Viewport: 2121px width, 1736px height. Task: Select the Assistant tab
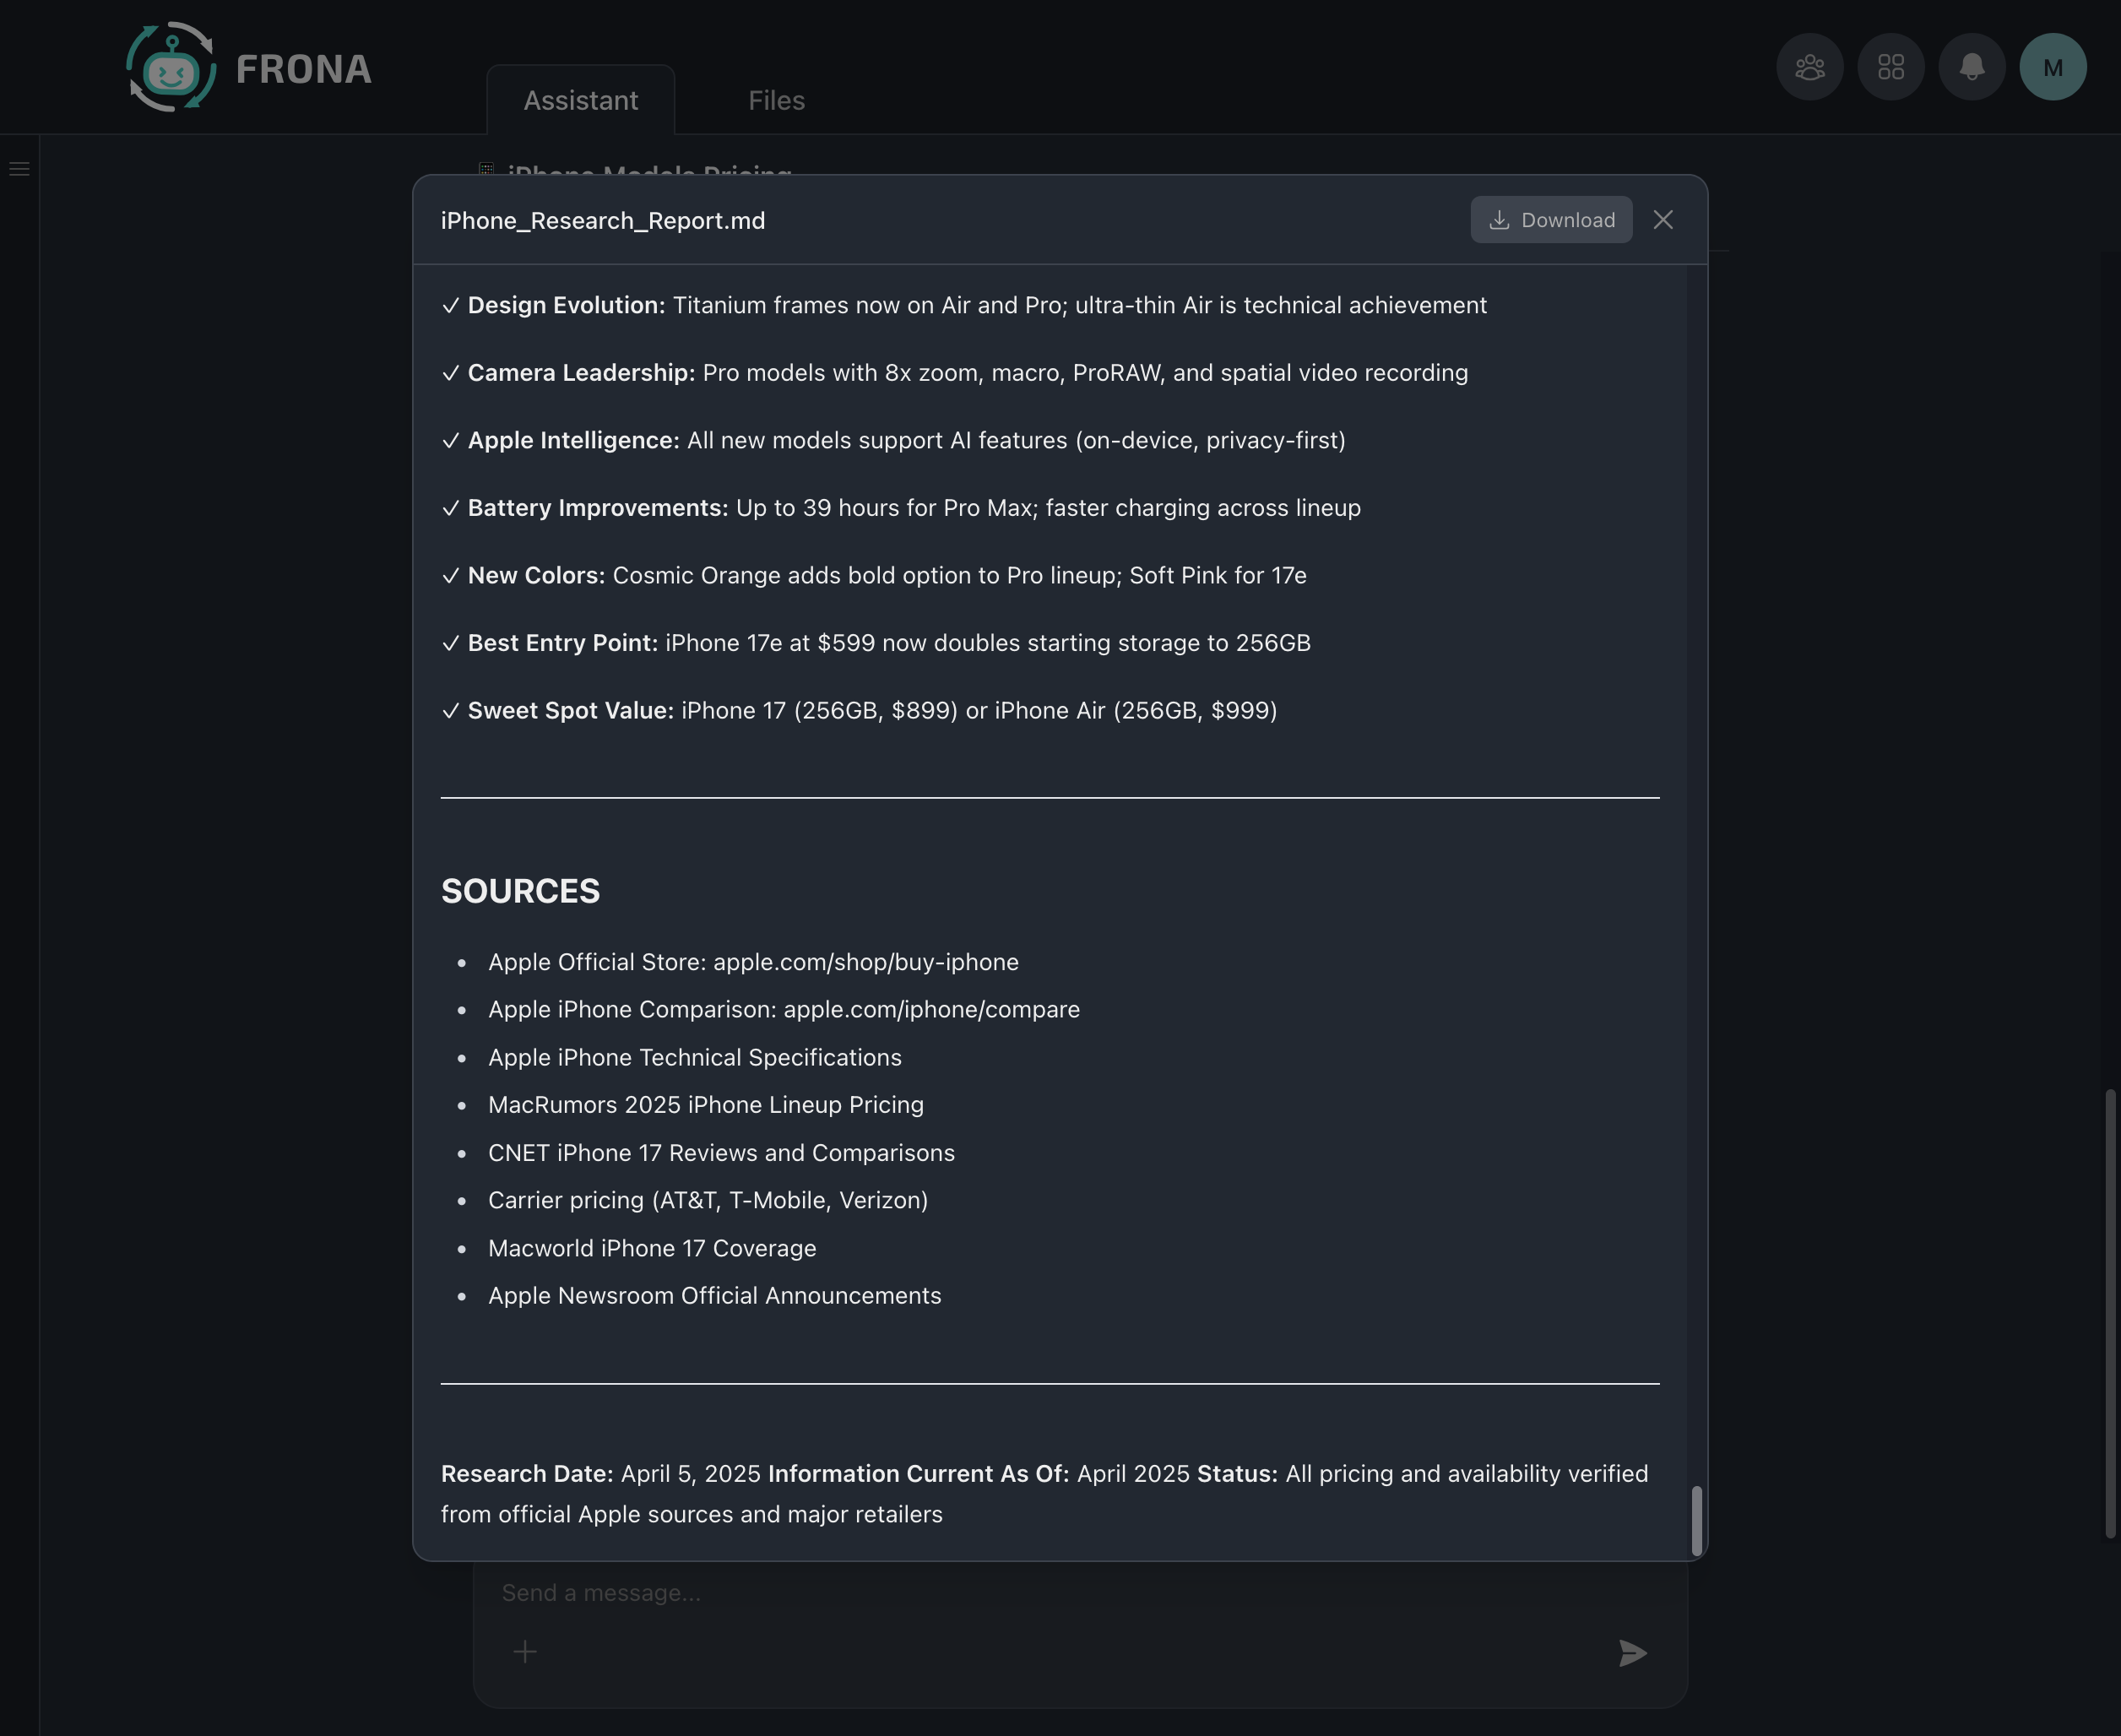(580, 100)
